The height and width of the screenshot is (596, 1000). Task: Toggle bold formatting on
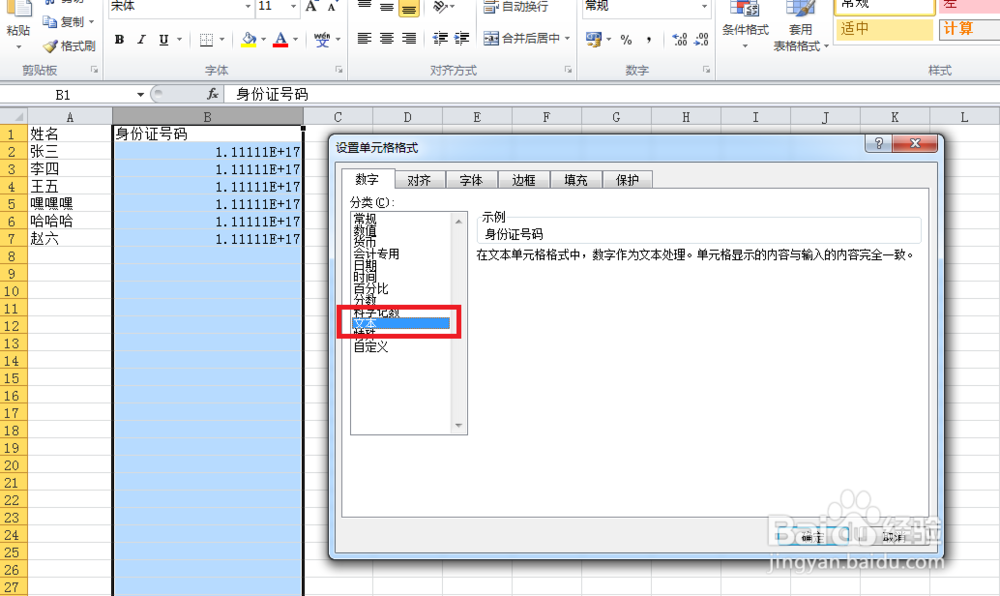click(x=119, y=39)
